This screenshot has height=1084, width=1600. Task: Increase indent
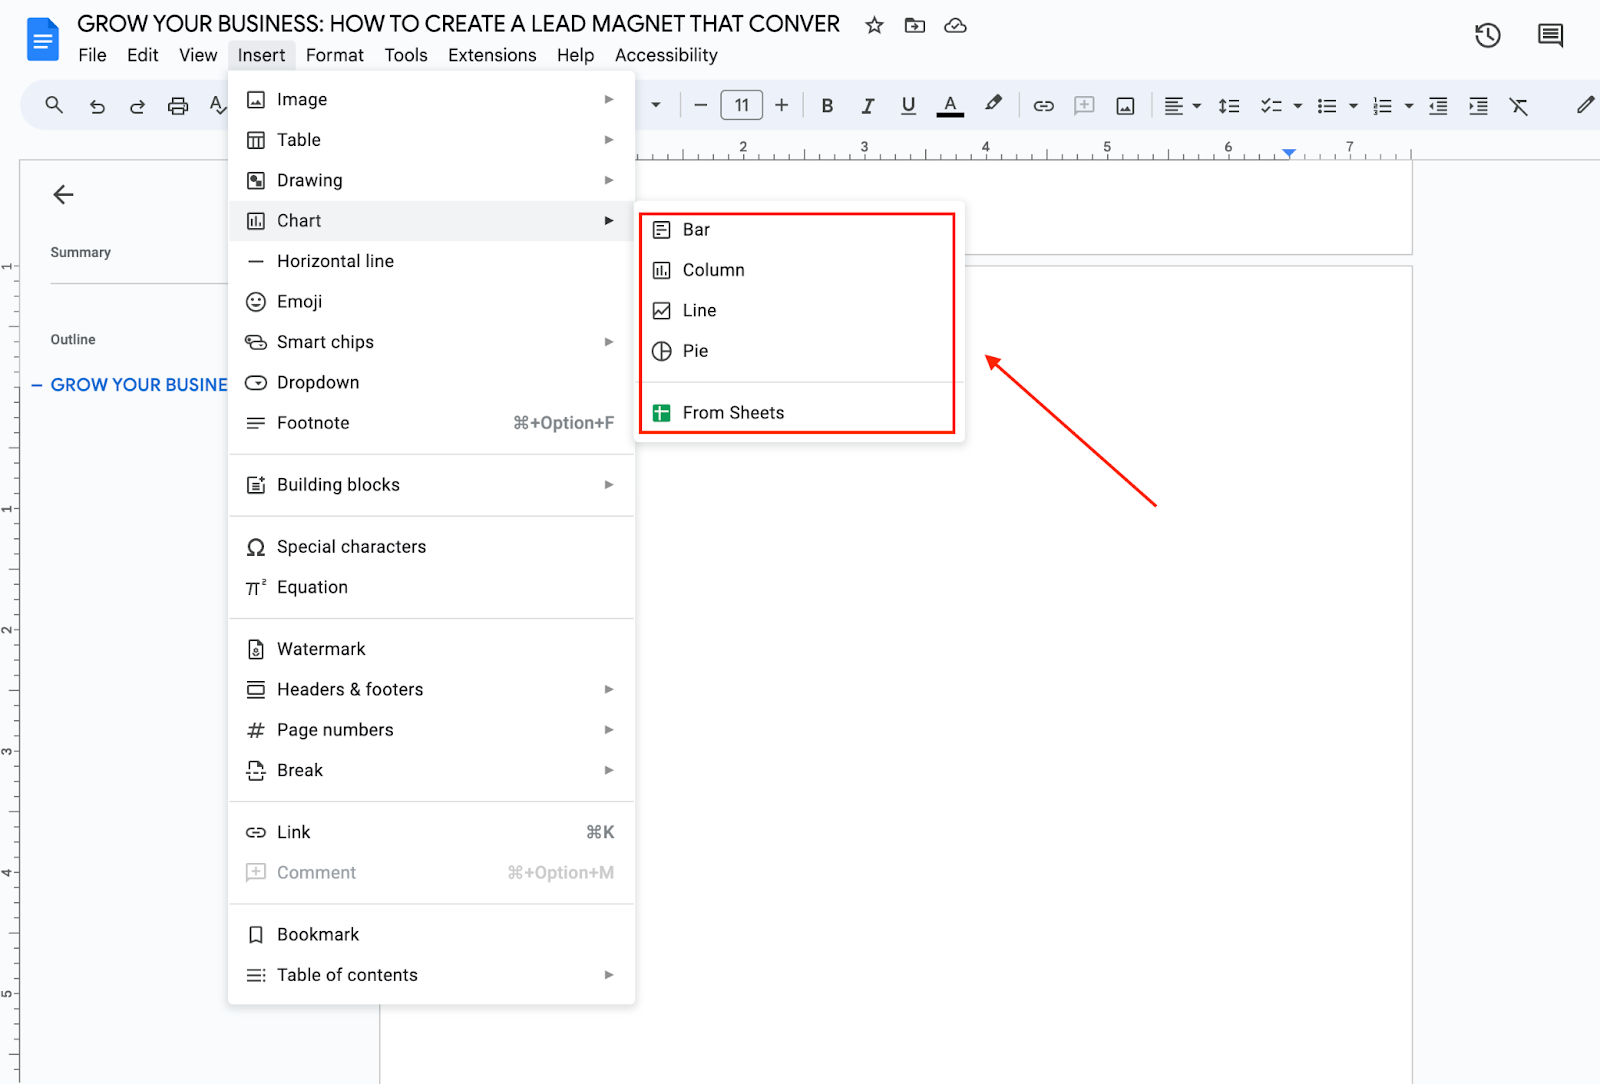[1478, 106]
